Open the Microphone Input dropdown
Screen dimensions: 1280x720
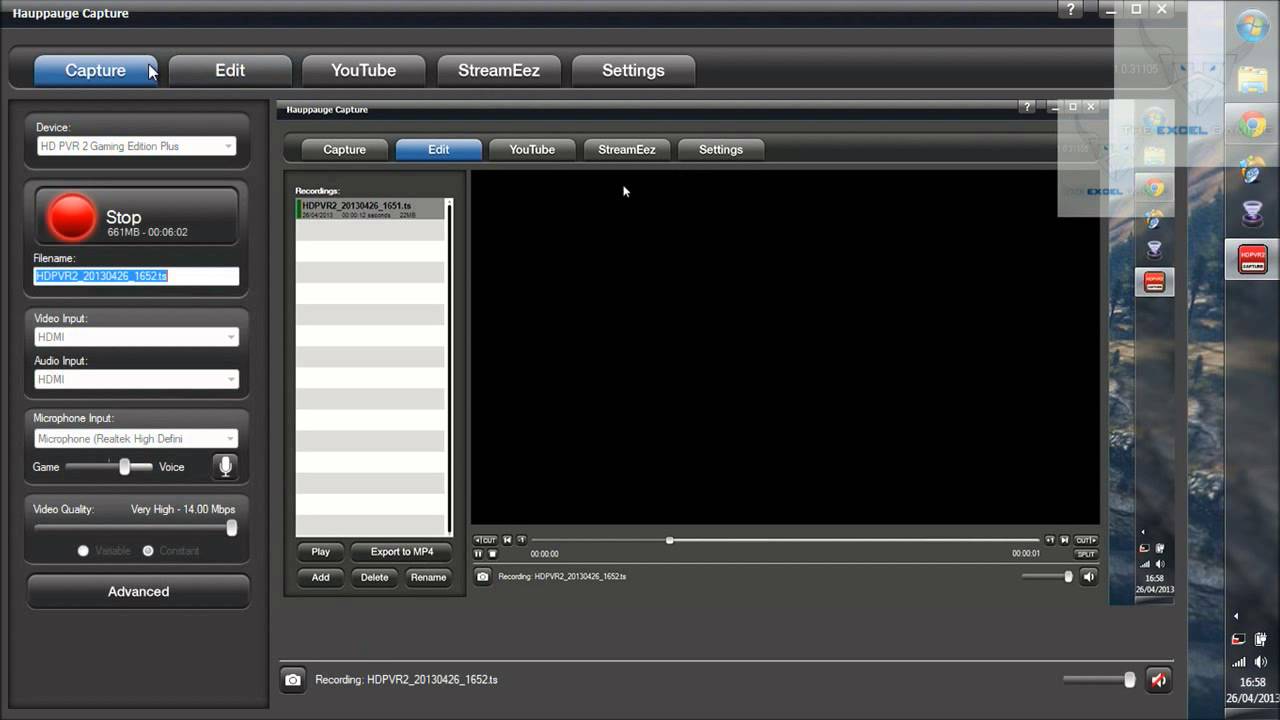[136, 439]
